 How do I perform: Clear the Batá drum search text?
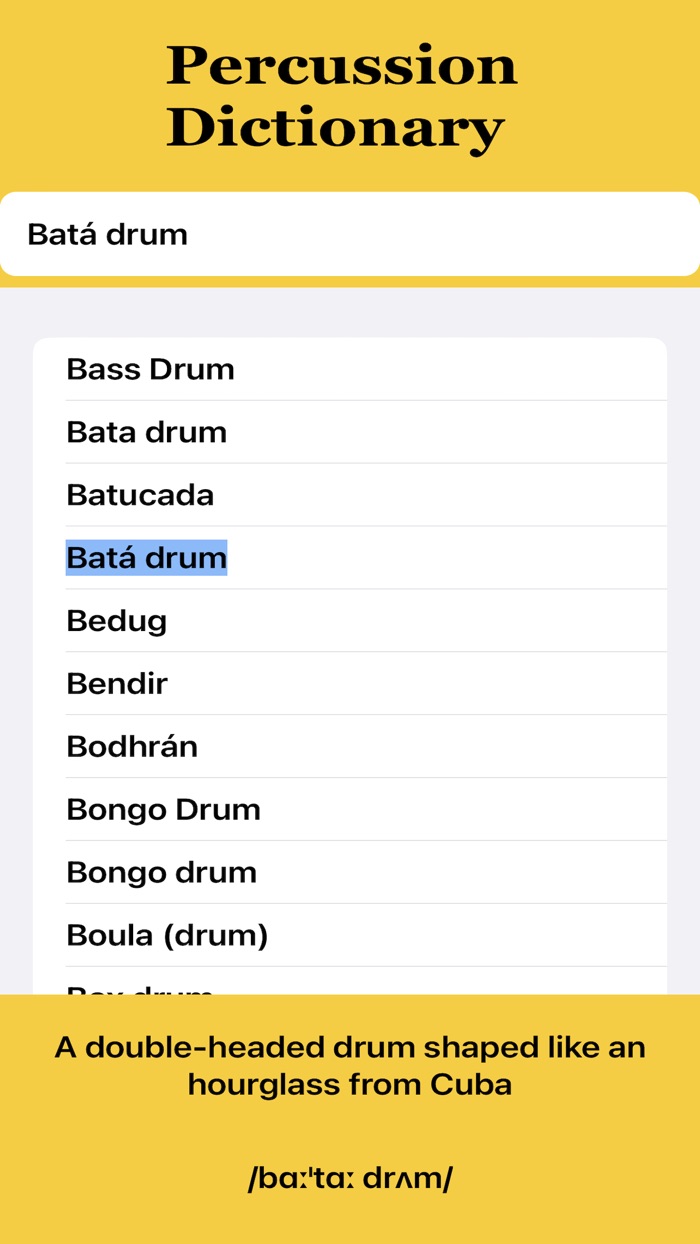coord(107,233)
